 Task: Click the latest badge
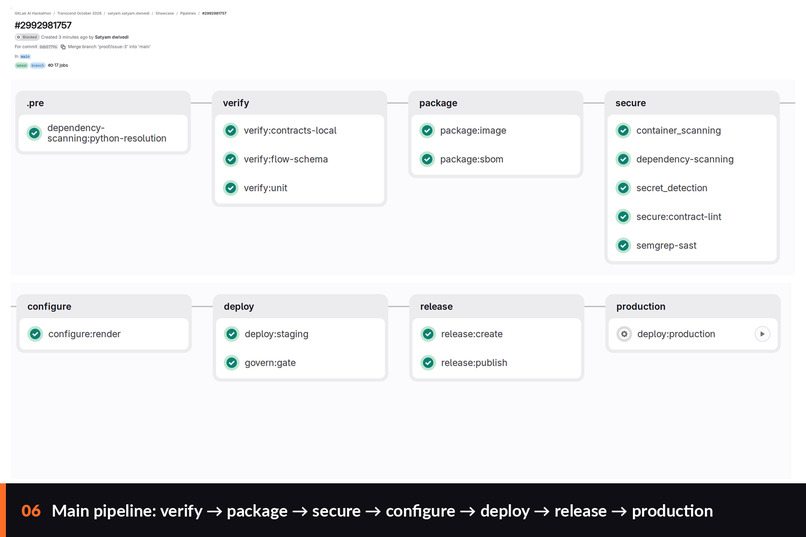pyautogui.click(x=21, y=65)
